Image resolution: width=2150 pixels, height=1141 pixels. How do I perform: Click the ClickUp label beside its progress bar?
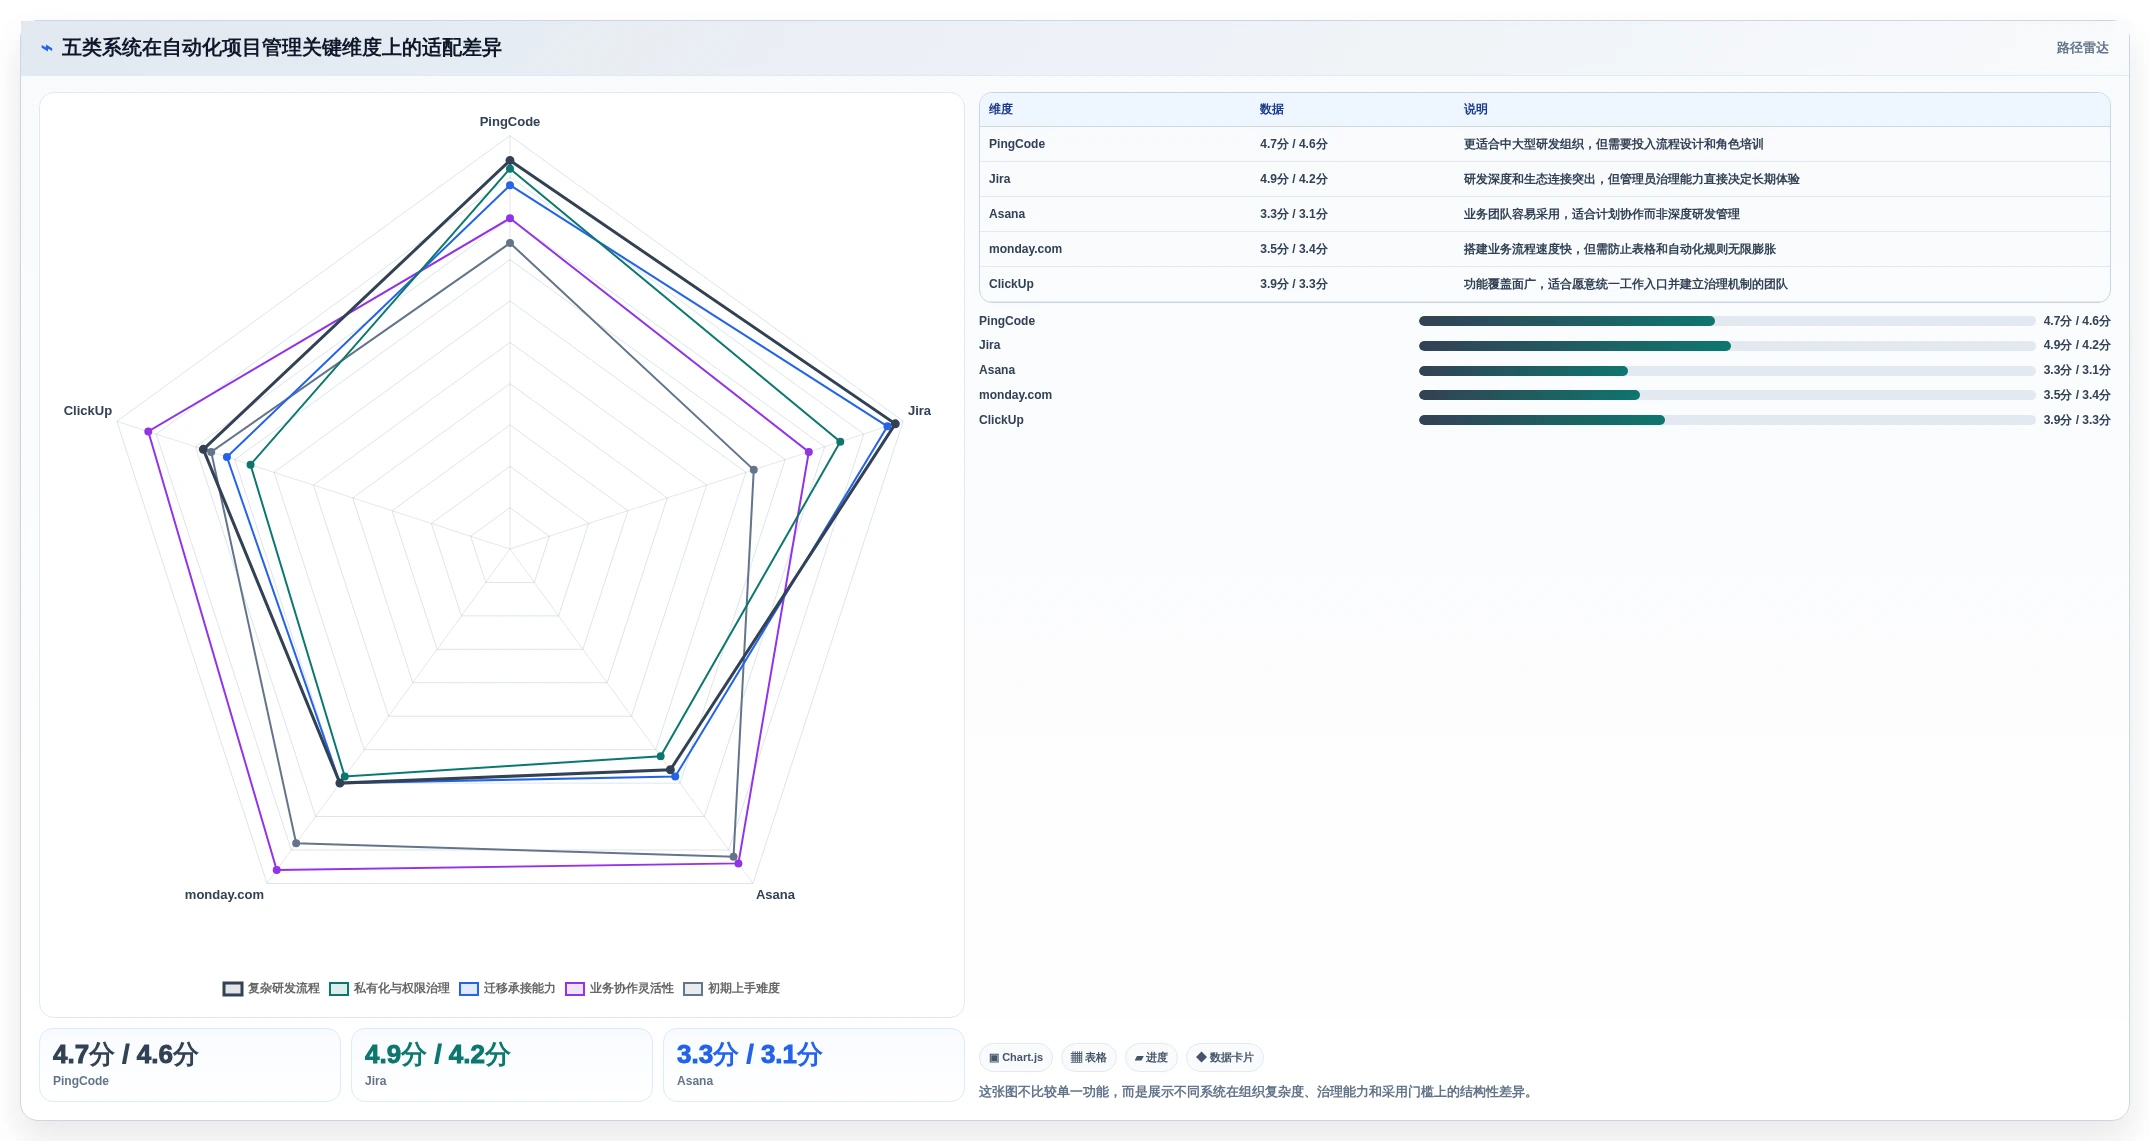click(1001, 420)
